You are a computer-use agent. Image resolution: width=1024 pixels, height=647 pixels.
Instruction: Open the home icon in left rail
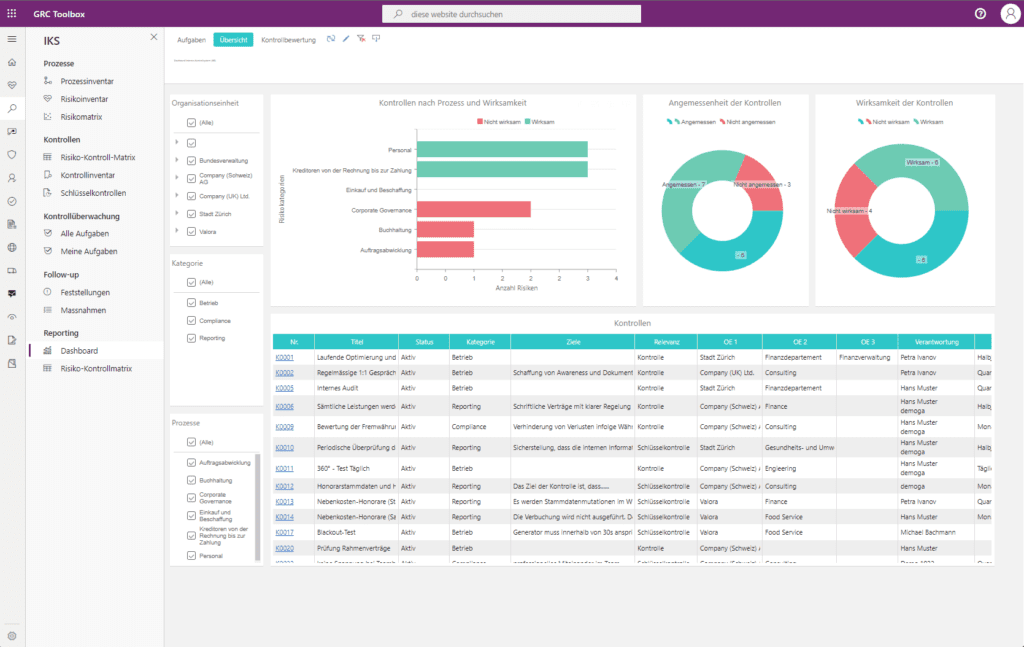click(x=12, y=63)
